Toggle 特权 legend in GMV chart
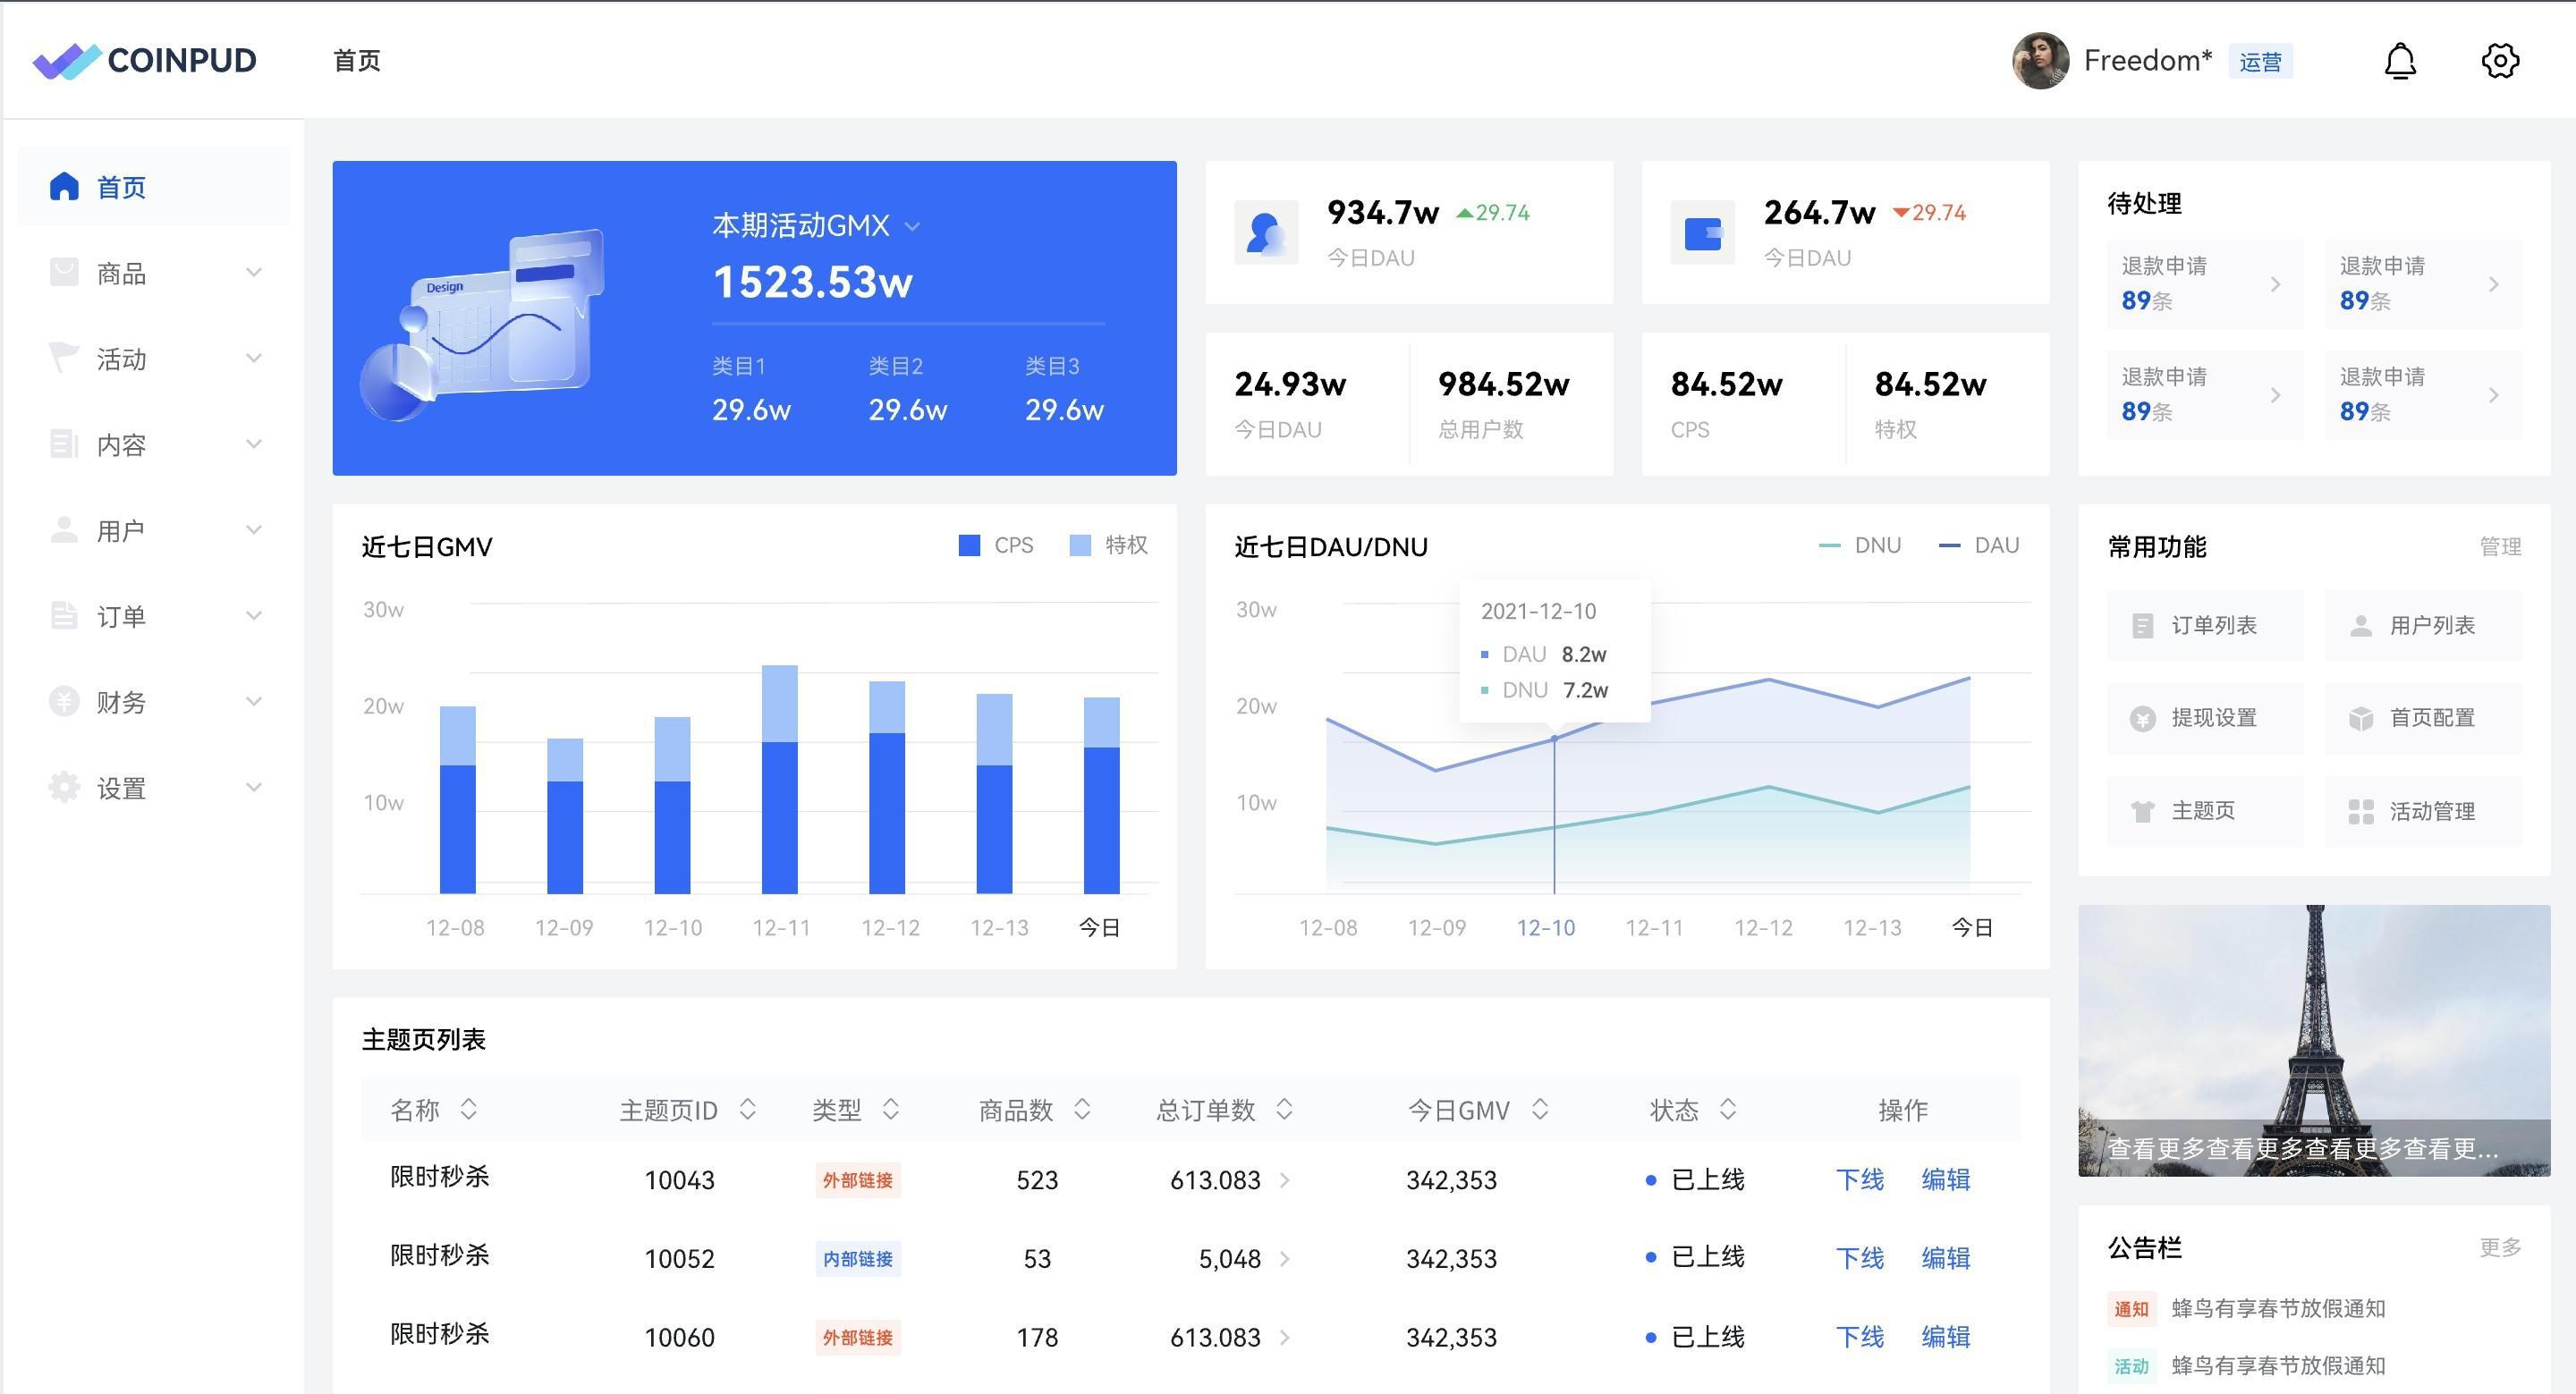 [1109, 545]
